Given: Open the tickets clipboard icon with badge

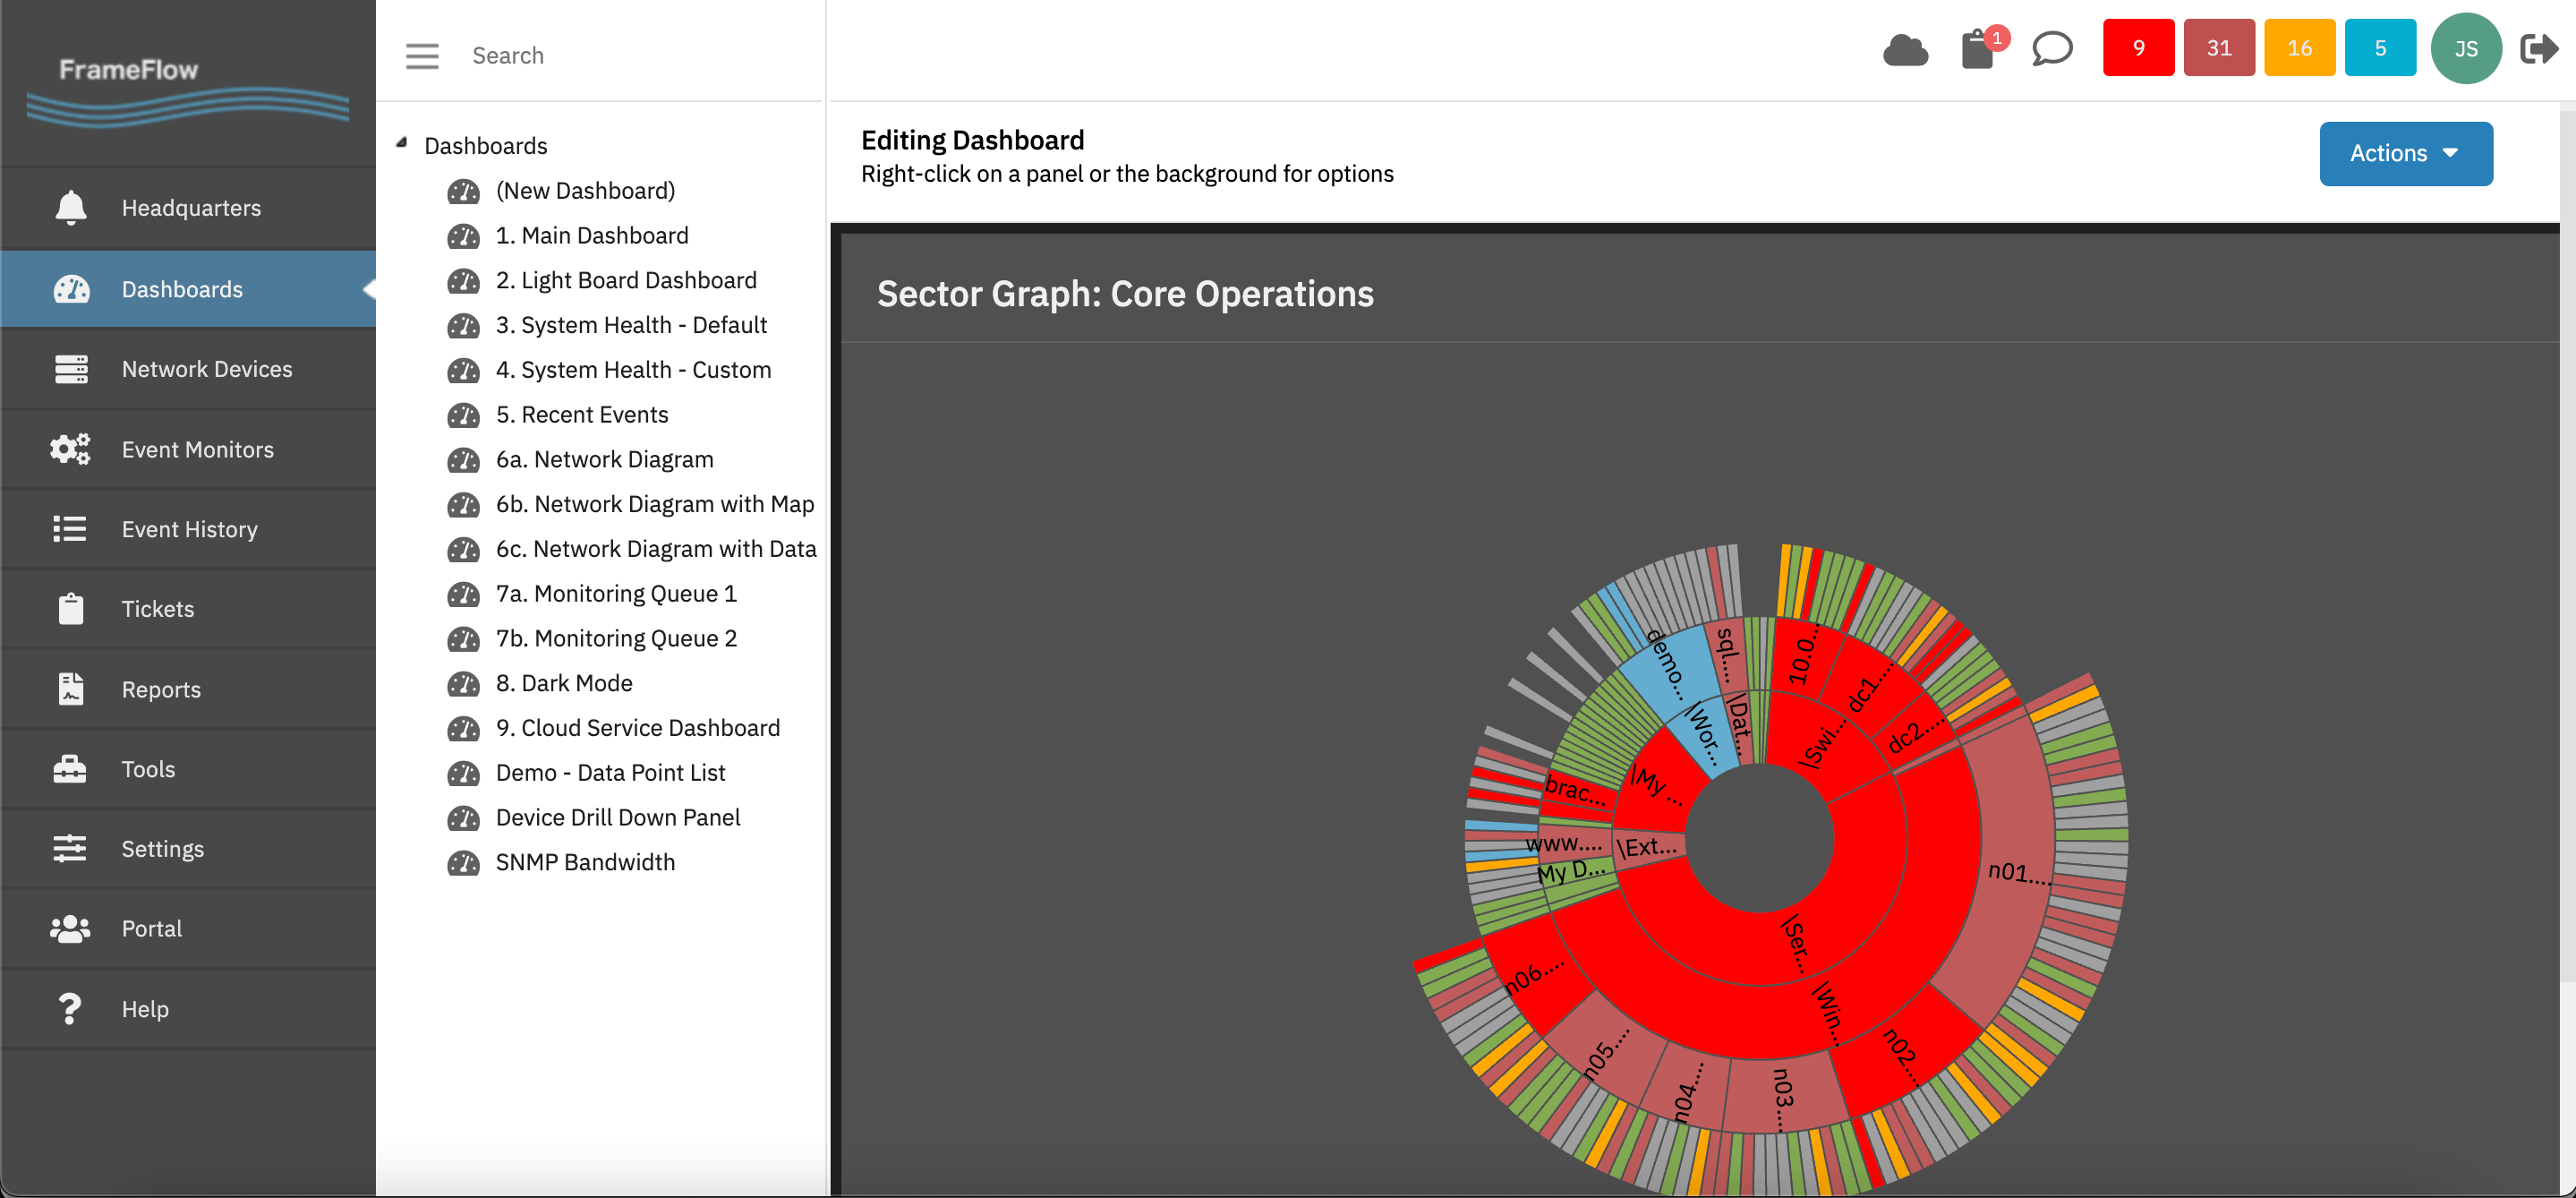Looking at the screenshot, I should [1978, 49].
